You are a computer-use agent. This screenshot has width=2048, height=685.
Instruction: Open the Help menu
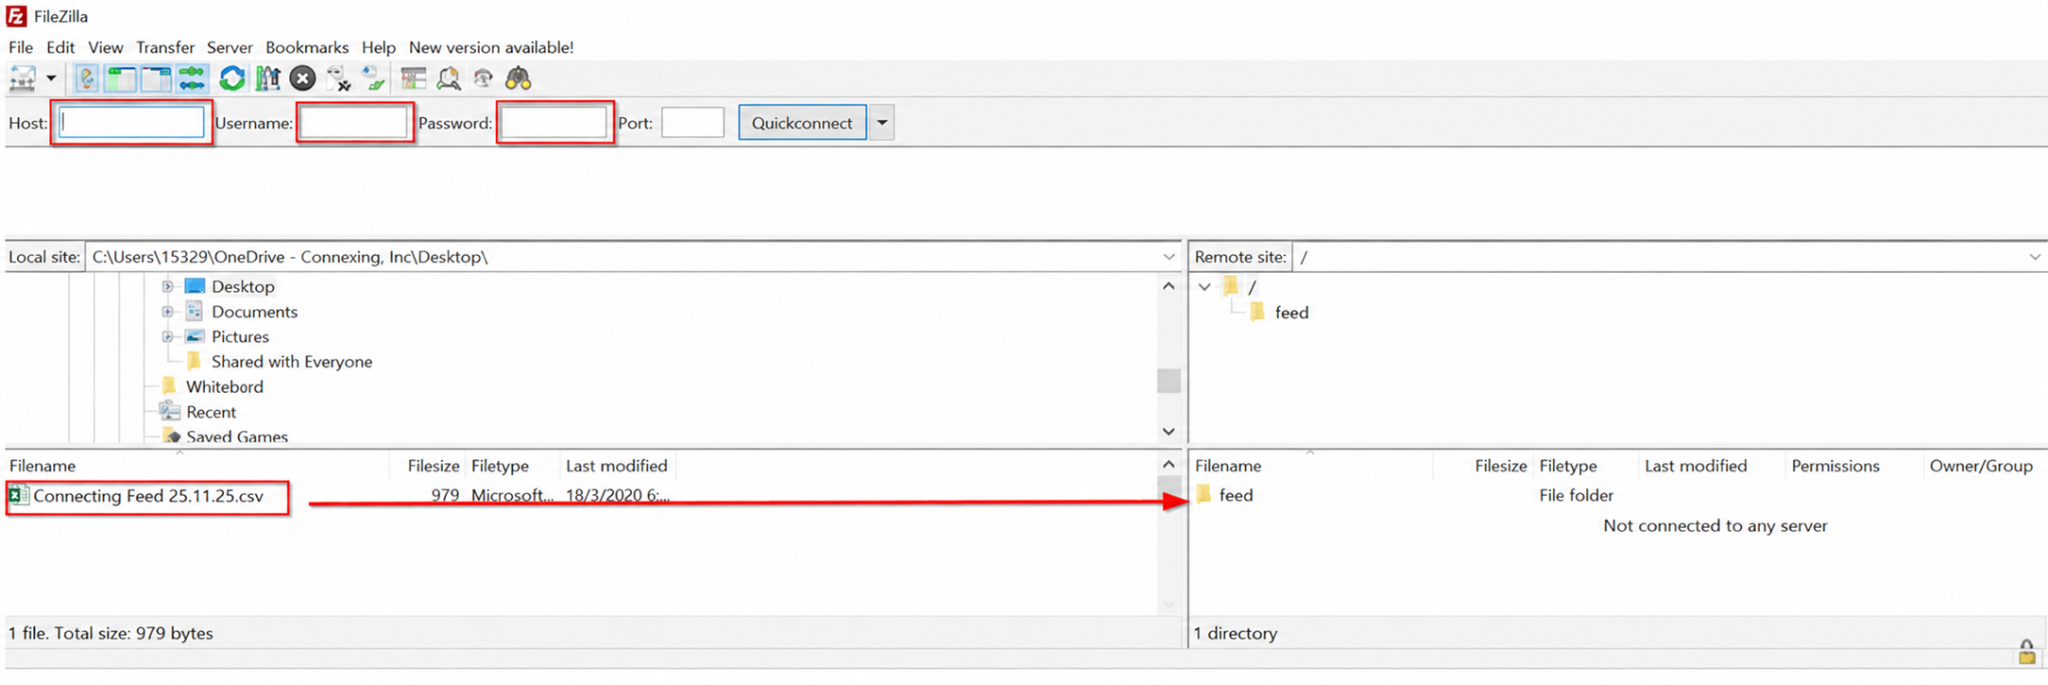(x=378, y=47)
